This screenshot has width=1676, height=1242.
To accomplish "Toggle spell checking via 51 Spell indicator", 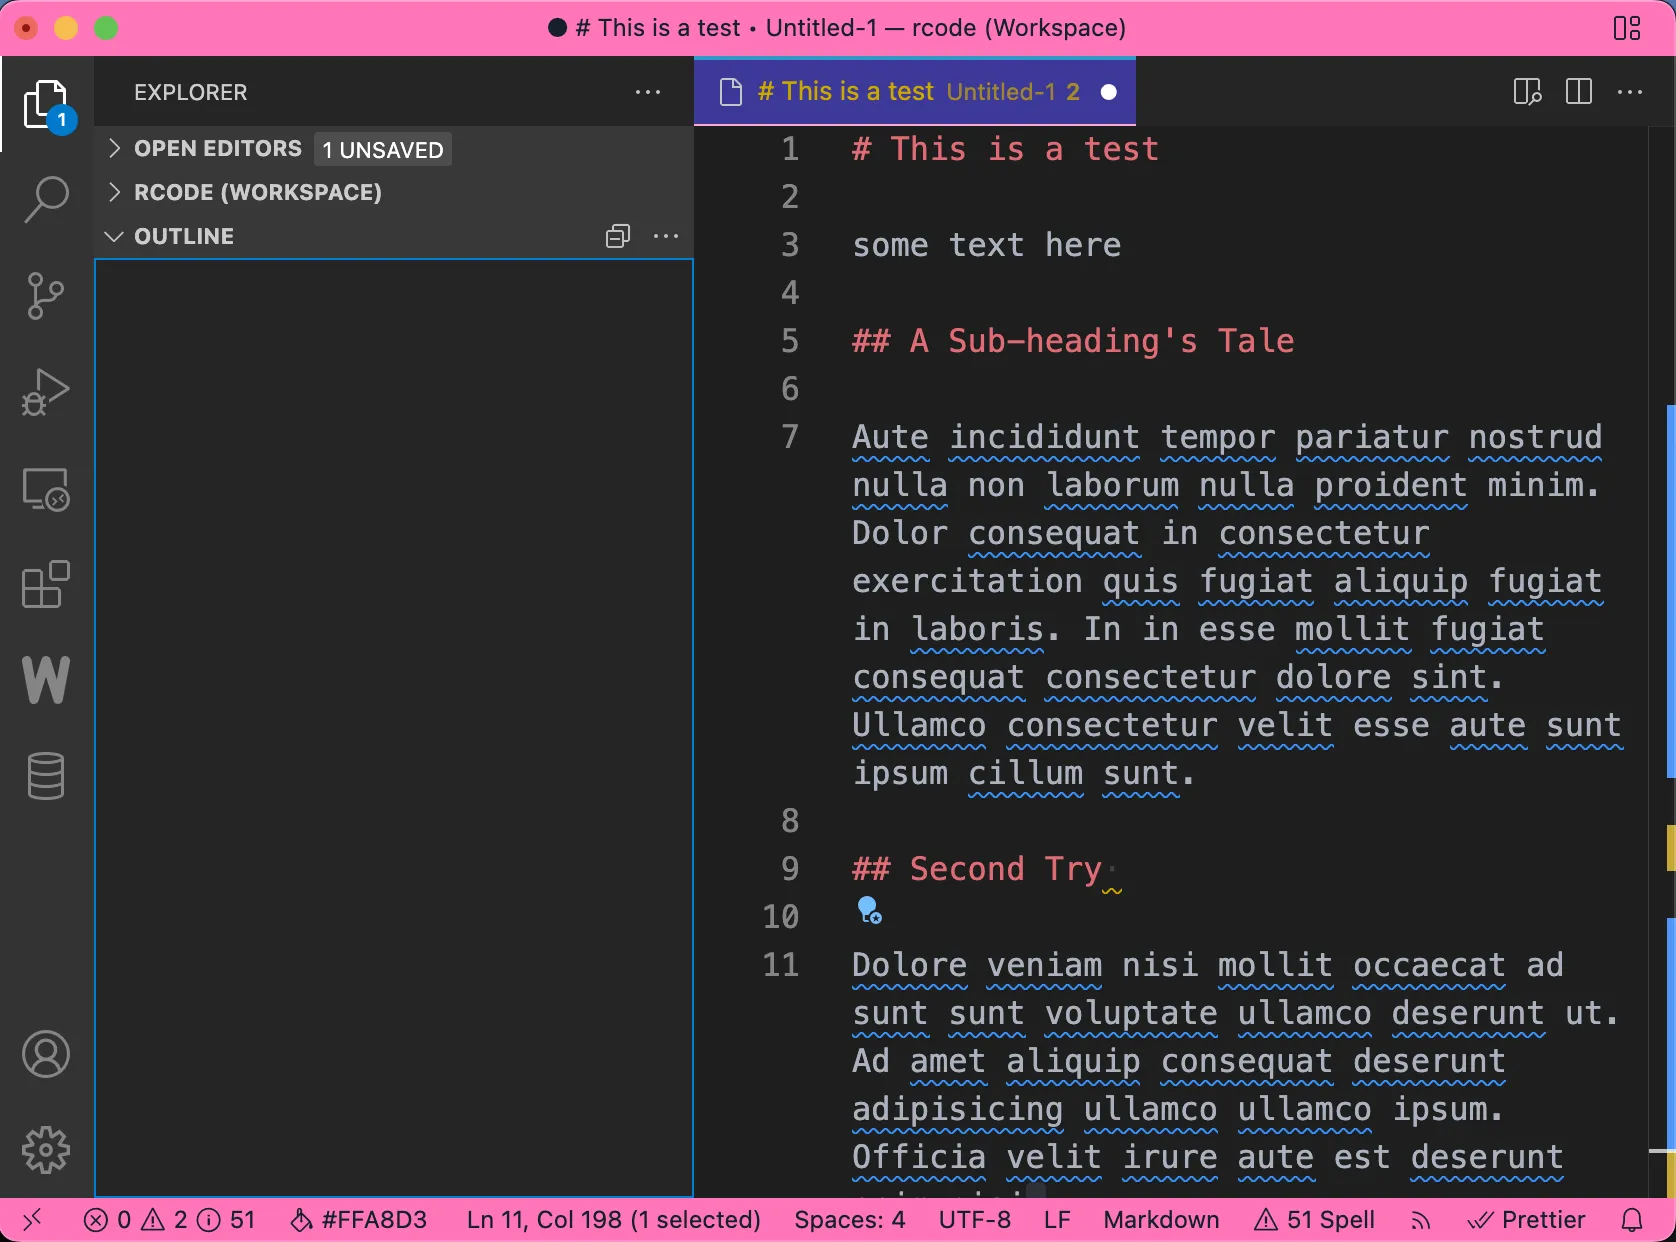I will 1313,1219.
